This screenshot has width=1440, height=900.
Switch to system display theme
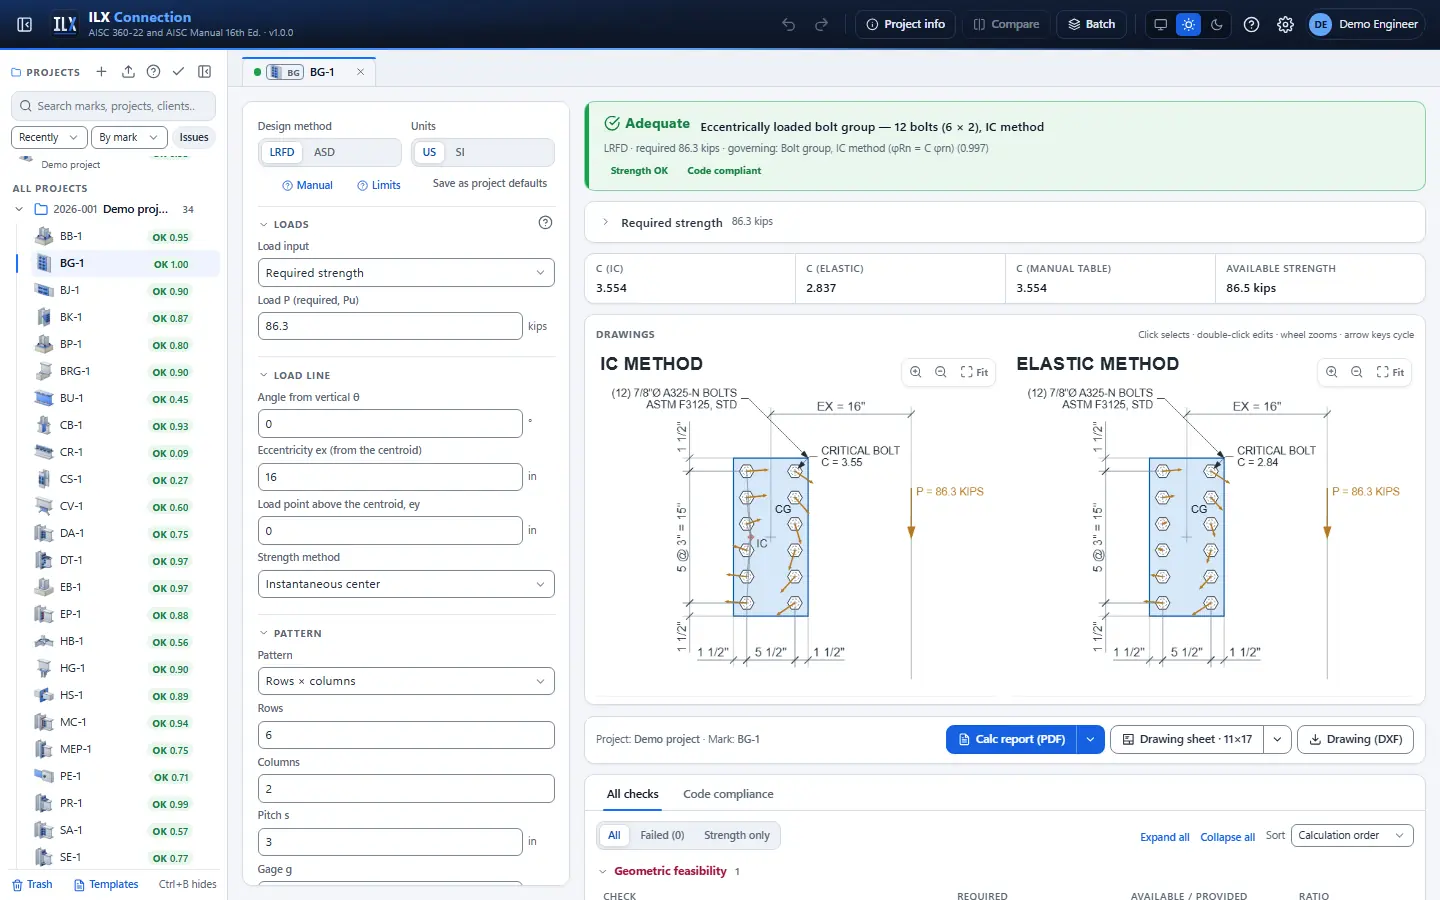(x=1160, y=24)
